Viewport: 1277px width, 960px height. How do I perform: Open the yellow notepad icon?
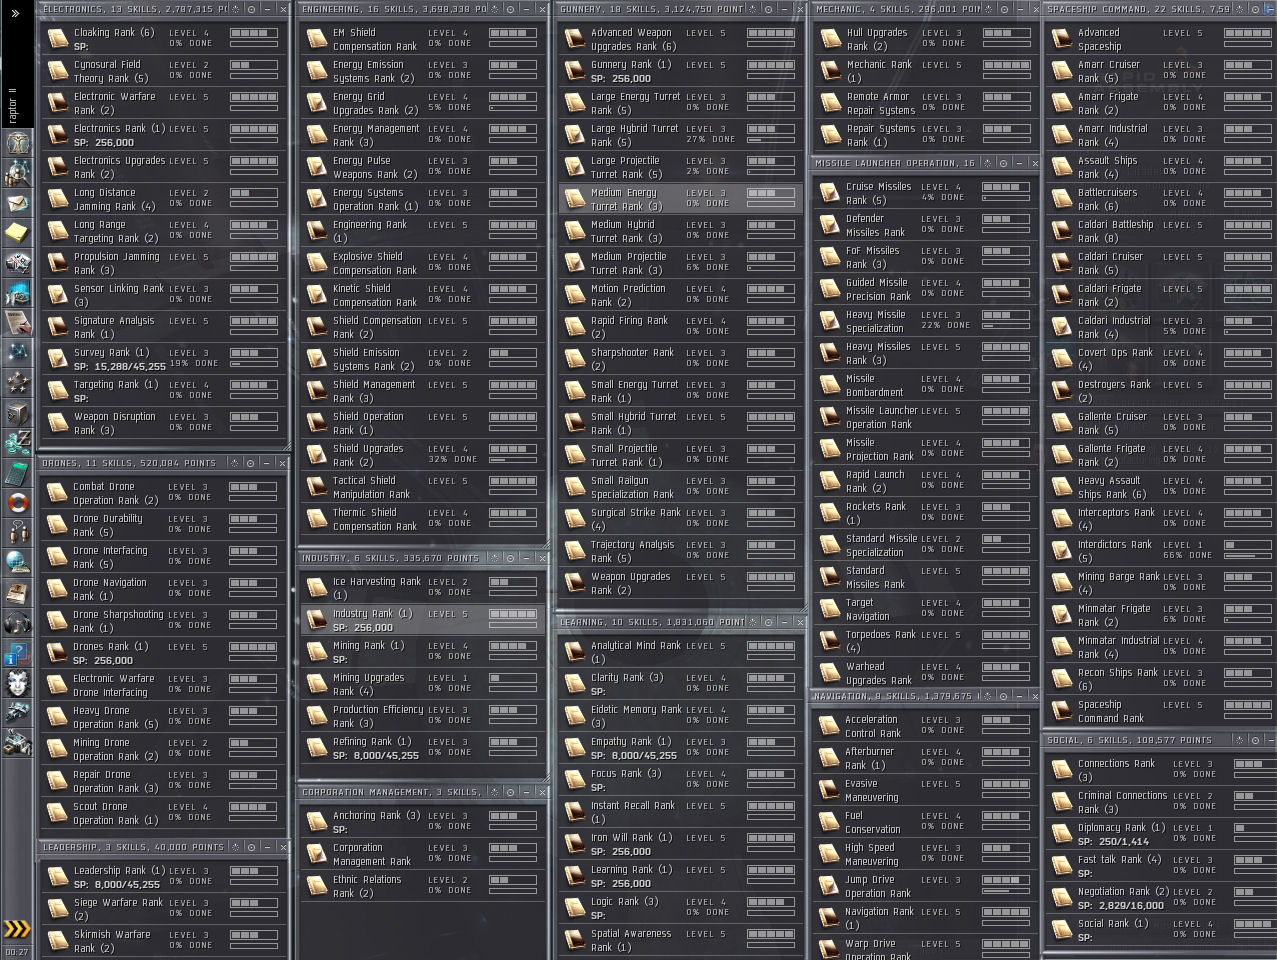[17, 233]
